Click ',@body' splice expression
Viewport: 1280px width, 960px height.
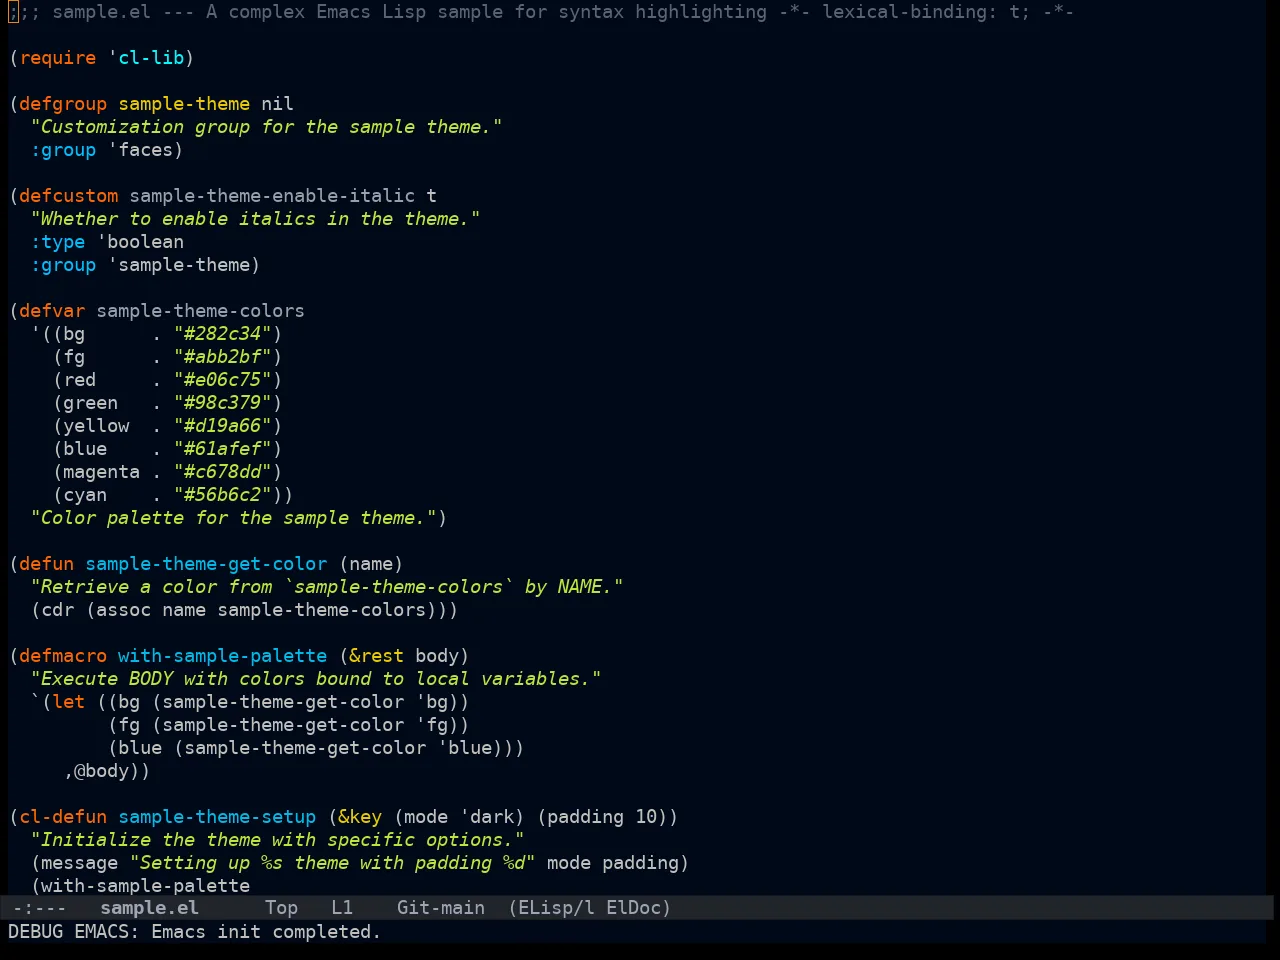102,771
